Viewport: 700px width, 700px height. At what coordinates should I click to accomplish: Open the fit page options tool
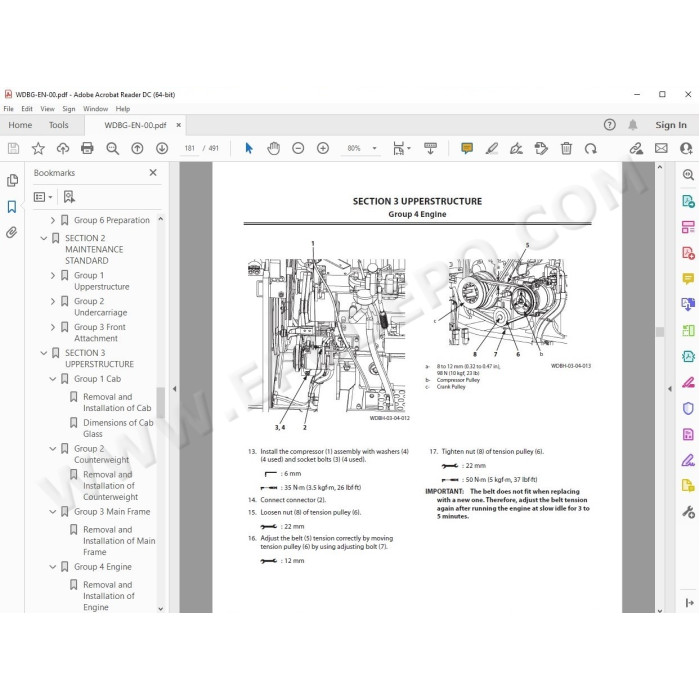pos(401,149)
